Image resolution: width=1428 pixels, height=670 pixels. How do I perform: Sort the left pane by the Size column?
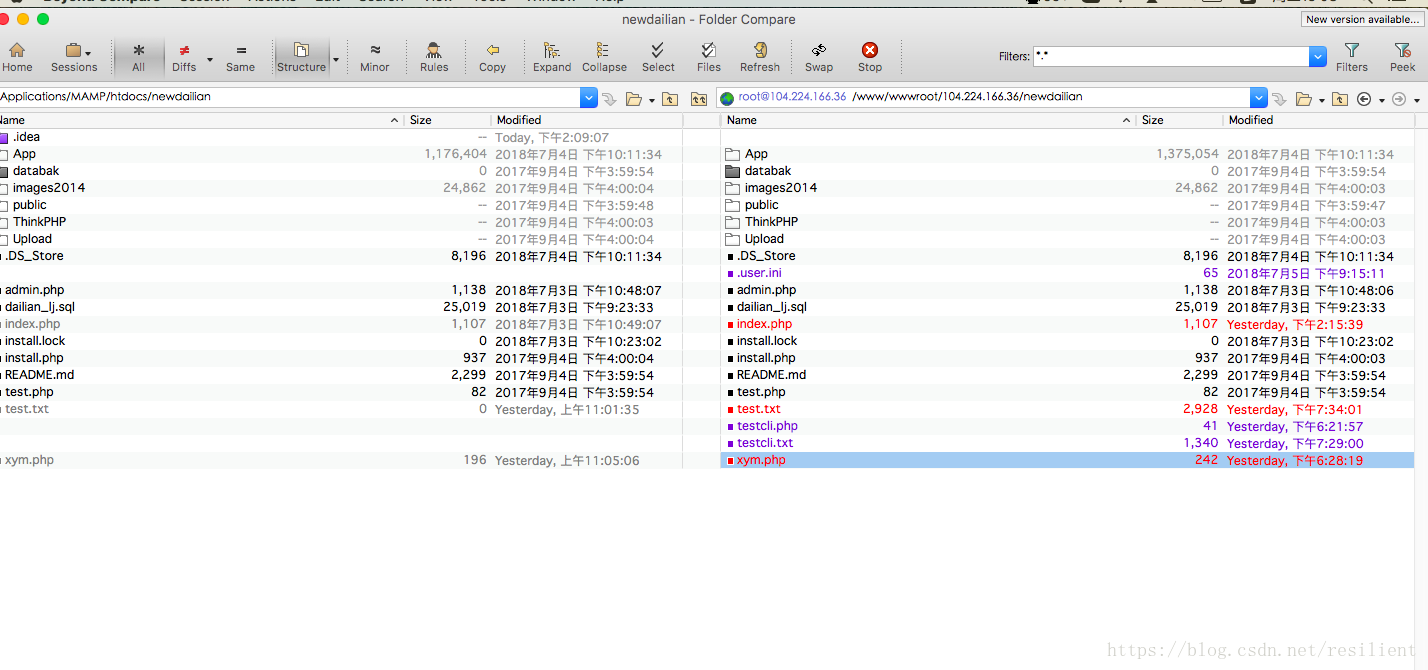coord(447,120)
